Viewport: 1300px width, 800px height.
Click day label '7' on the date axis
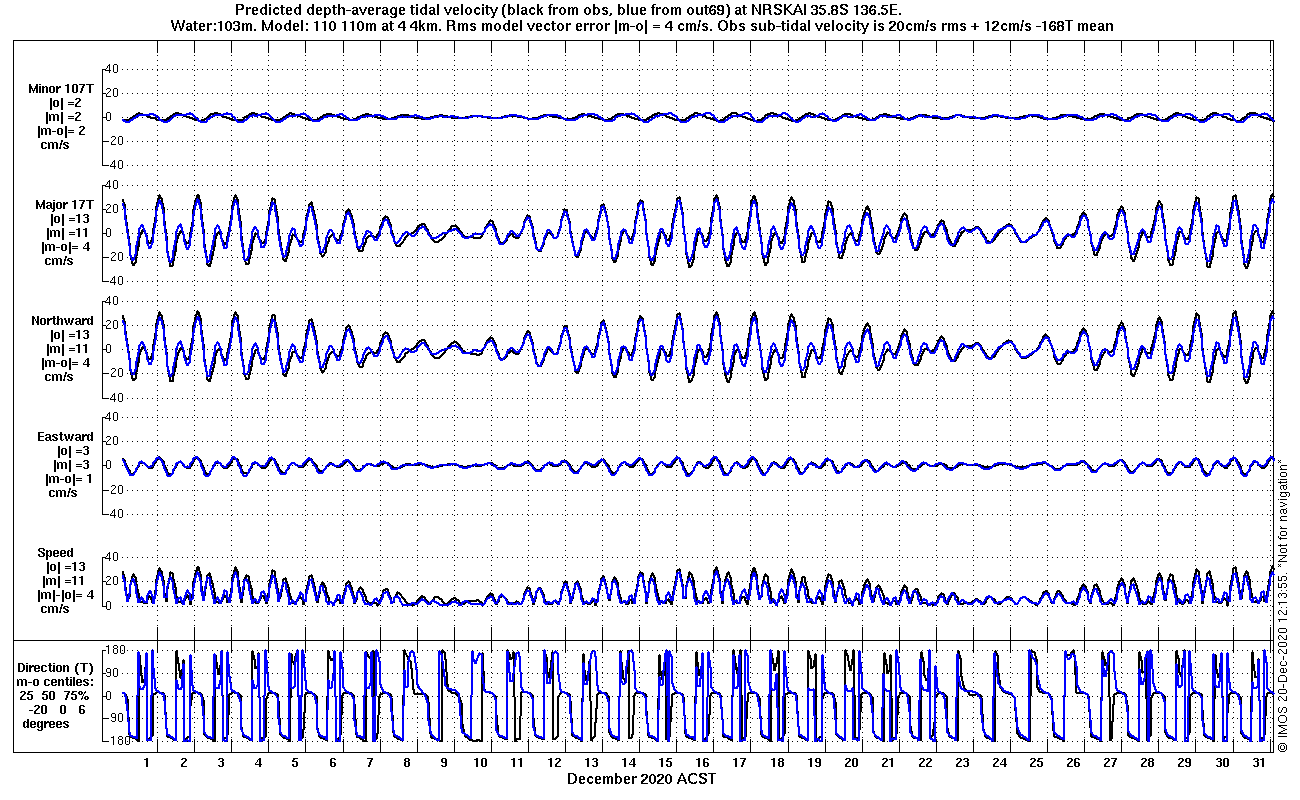pyautogui.click(x=369, y=762)
